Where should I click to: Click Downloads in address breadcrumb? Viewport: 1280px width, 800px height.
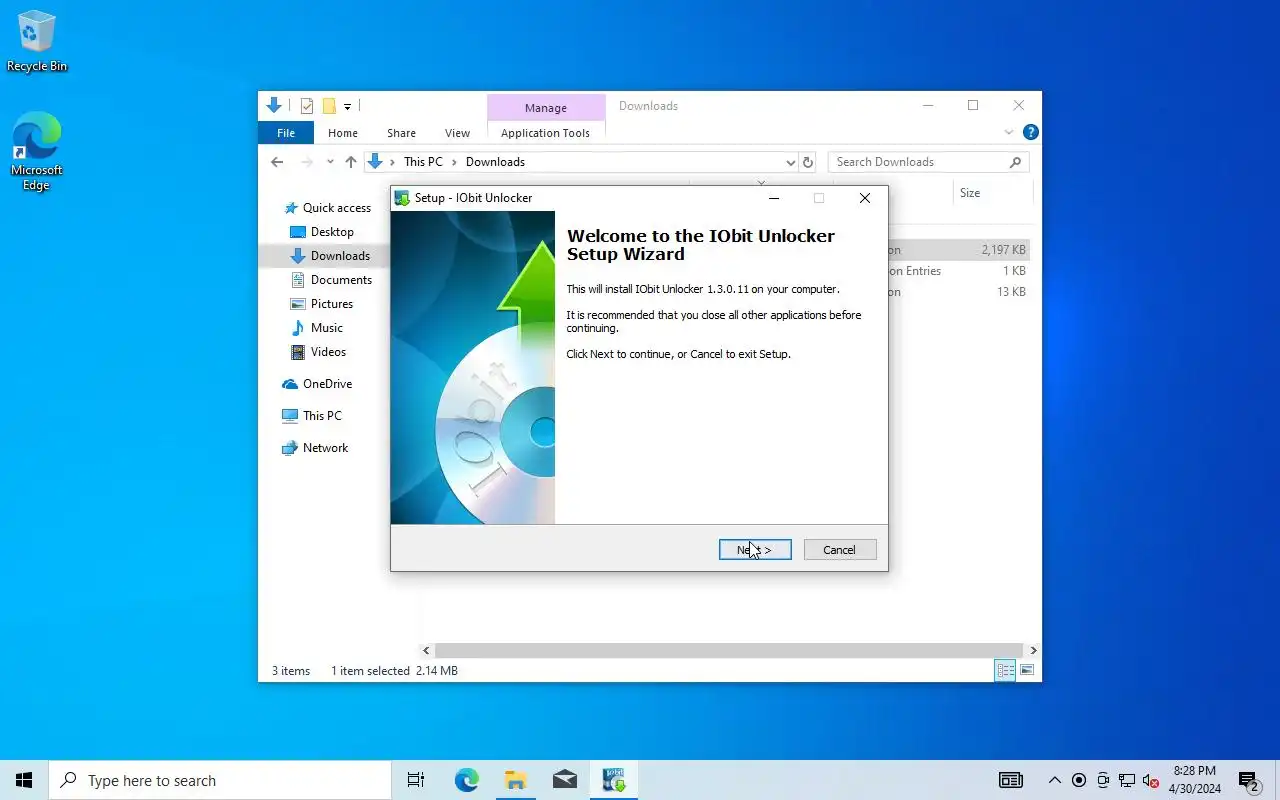click(x=495, y=162)
